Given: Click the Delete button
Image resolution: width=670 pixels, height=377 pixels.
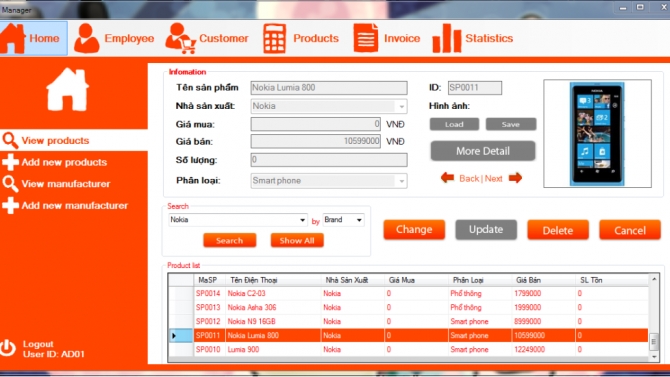Looking at the screenshot, I should (558, 230).
